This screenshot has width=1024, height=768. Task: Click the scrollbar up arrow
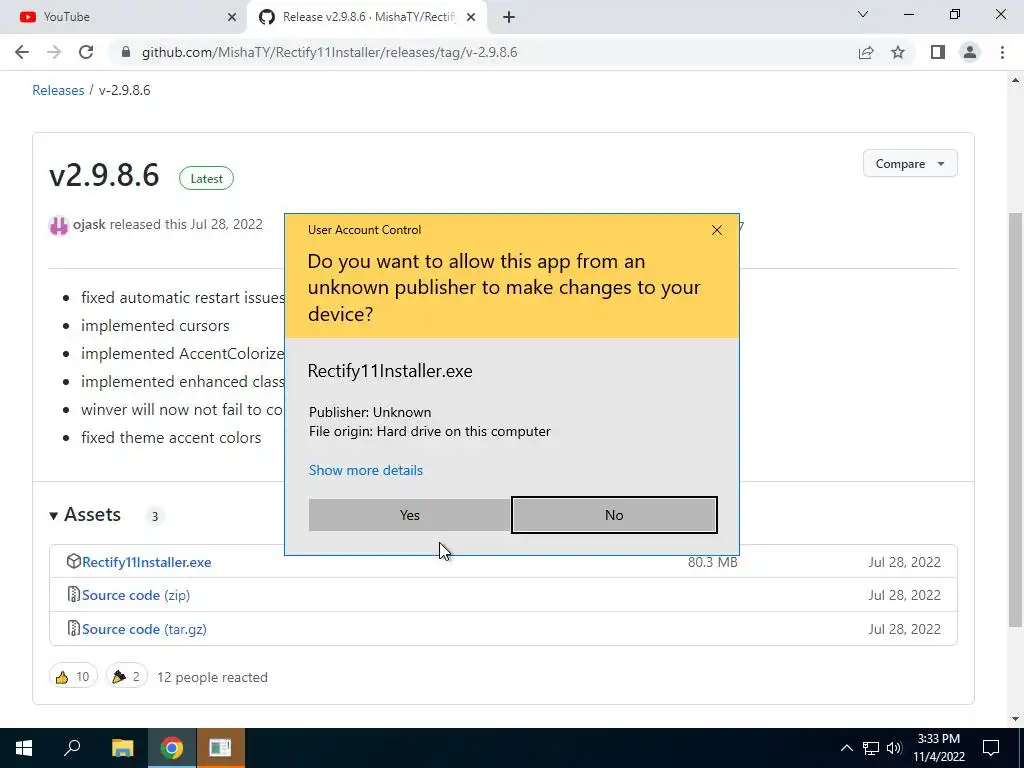pos(1015,80)
